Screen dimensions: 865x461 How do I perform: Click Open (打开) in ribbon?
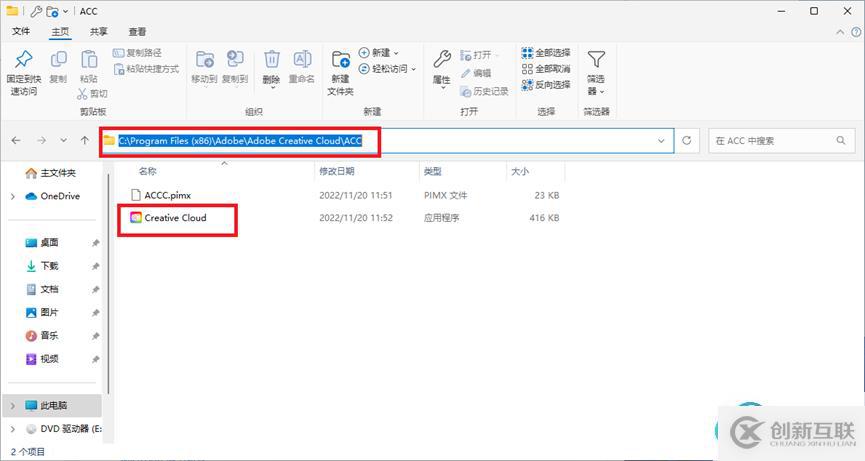[479, 55]
